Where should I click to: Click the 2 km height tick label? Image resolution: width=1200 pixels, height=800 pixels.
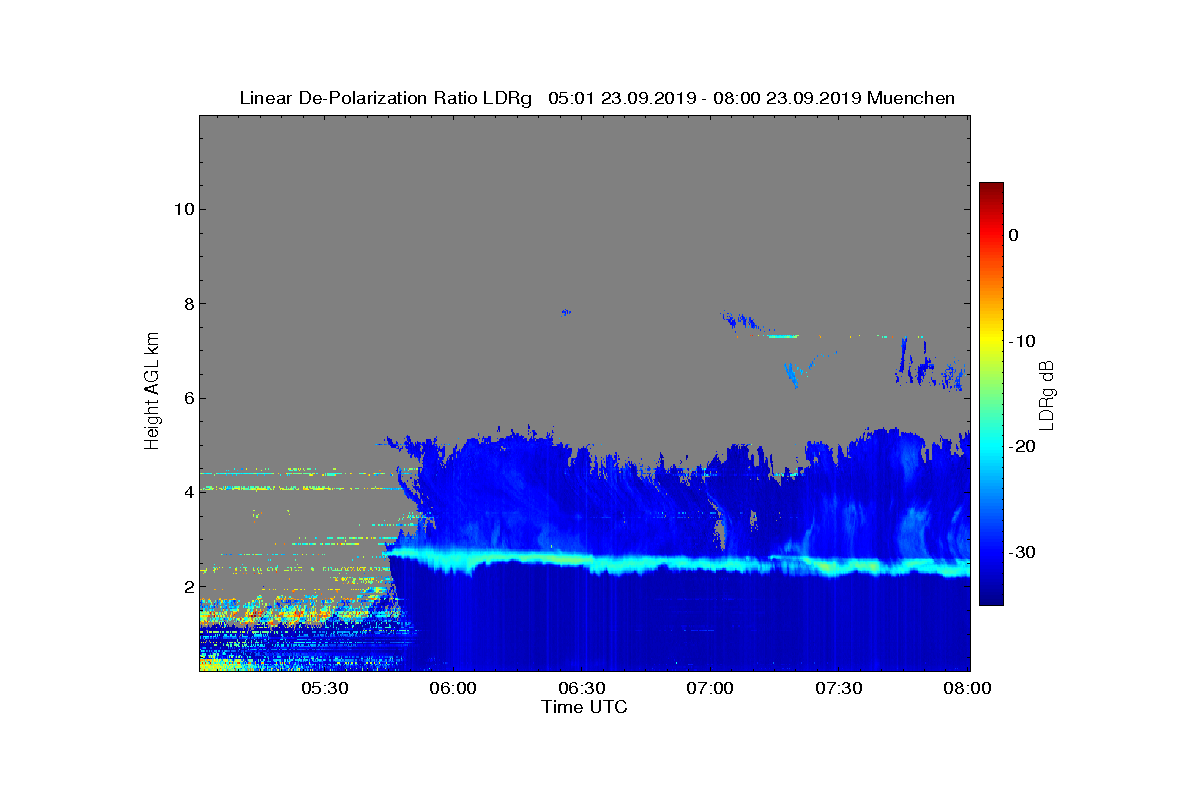184,587
